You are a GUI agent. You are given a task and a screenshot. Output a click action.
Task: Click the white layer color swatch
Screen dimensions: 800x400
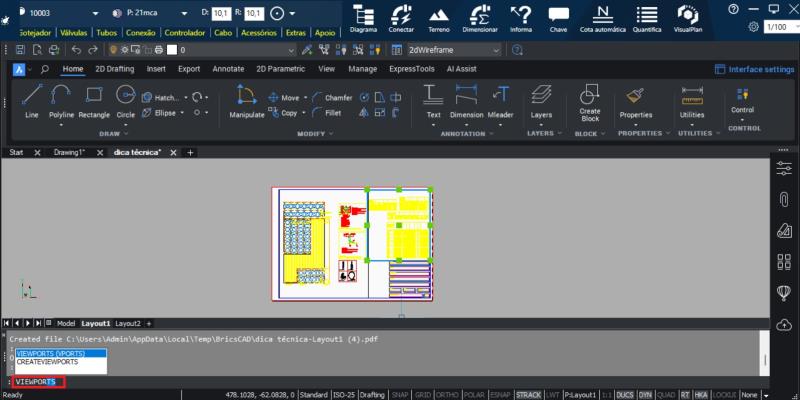tap(172, 49)
